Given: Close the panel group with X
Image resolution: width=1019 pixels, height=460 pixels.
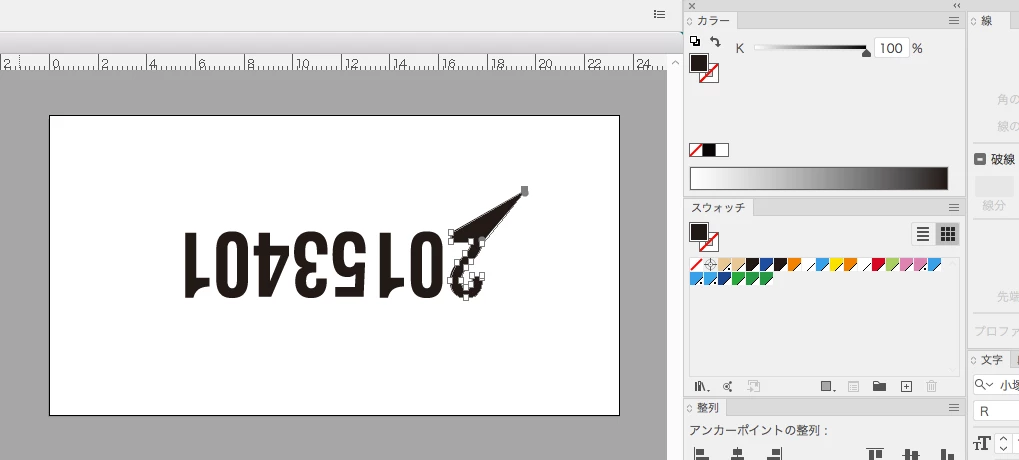Looking at the screenshot, I should [x=691, y=5].
